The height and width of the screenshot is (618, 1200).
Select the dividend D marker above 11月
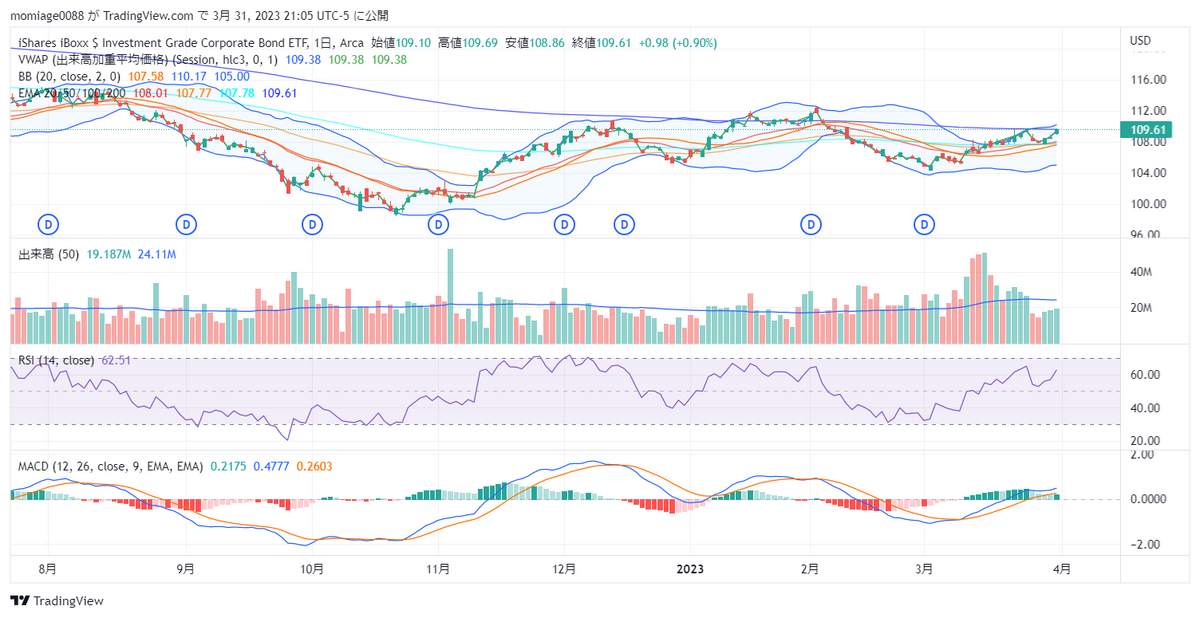[438, 223]
